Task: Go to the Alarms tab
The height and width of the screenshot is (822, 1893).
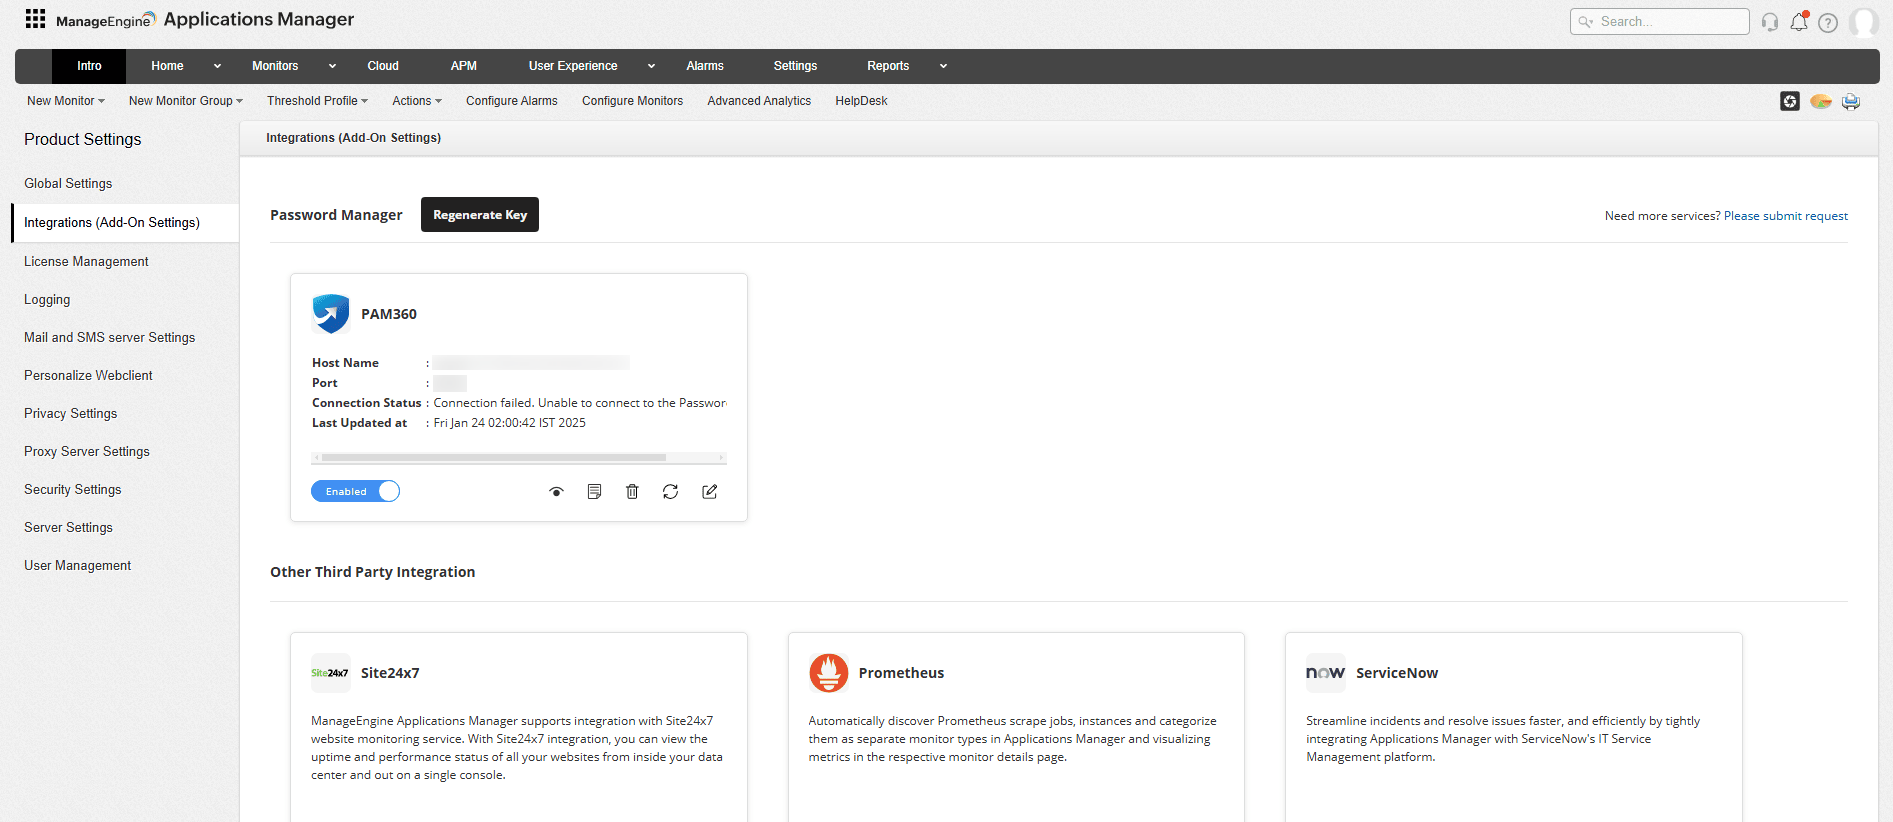Action: click(705, 66)
